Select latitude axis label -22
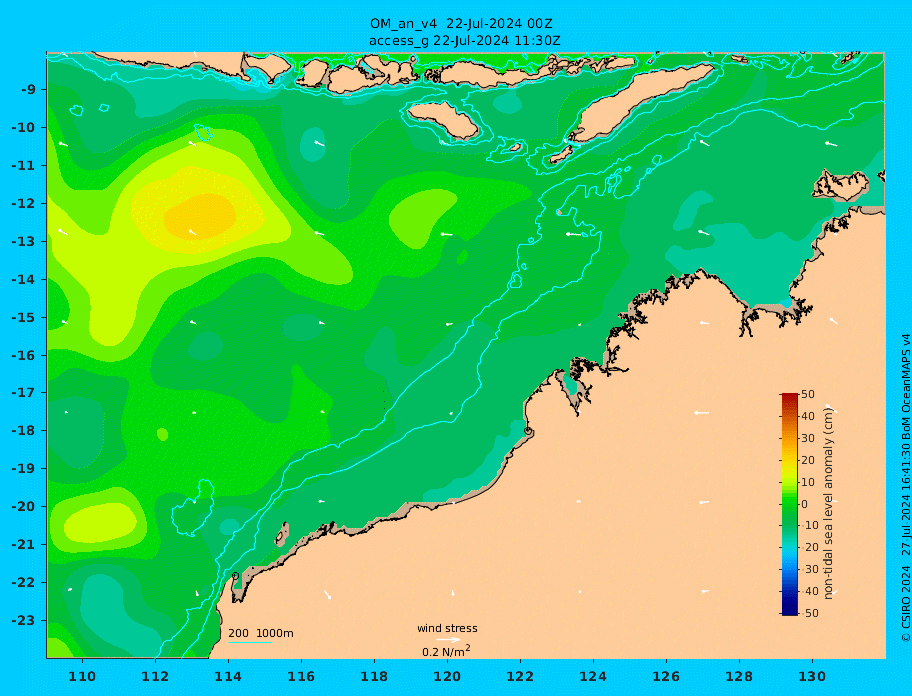The height and width of the screenshot is (696, 912). click(23, 582)
